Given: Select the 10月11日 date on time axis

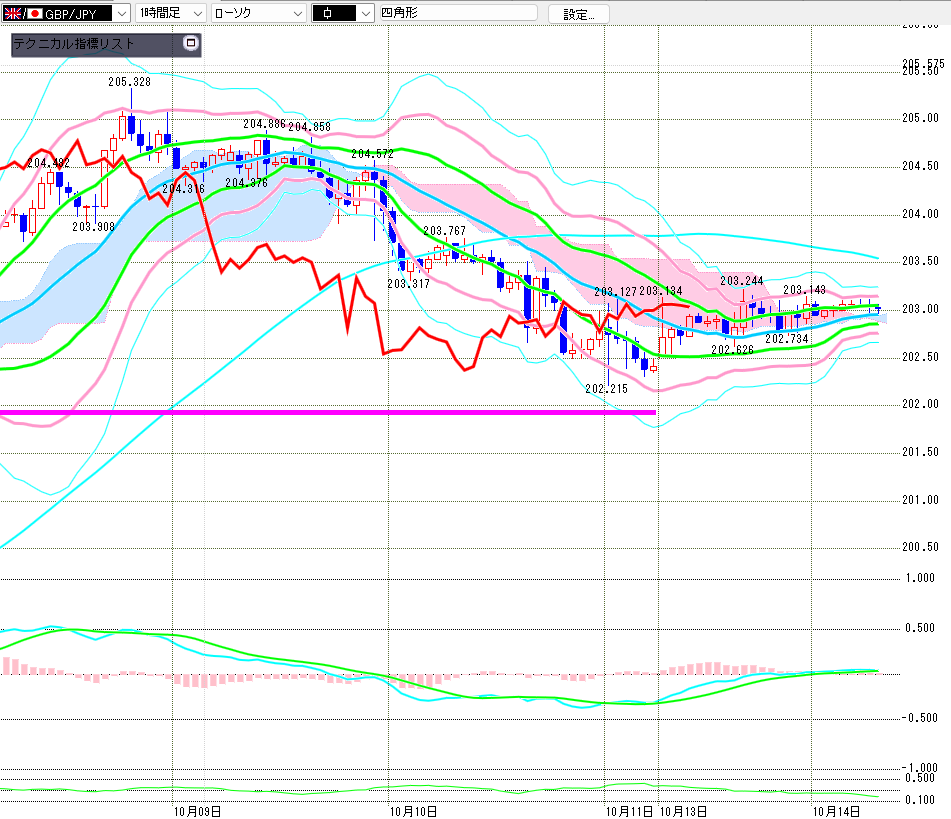Looking at the screenshot, I should click(630, 809).
